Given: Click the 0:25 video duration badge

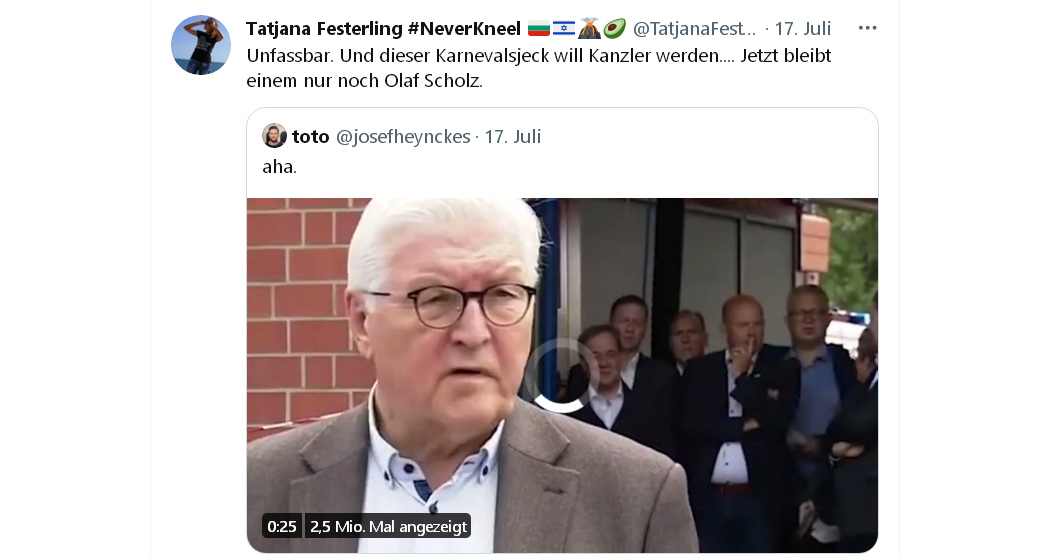Looking at the screenshot, I should click(x=281, y=526).
